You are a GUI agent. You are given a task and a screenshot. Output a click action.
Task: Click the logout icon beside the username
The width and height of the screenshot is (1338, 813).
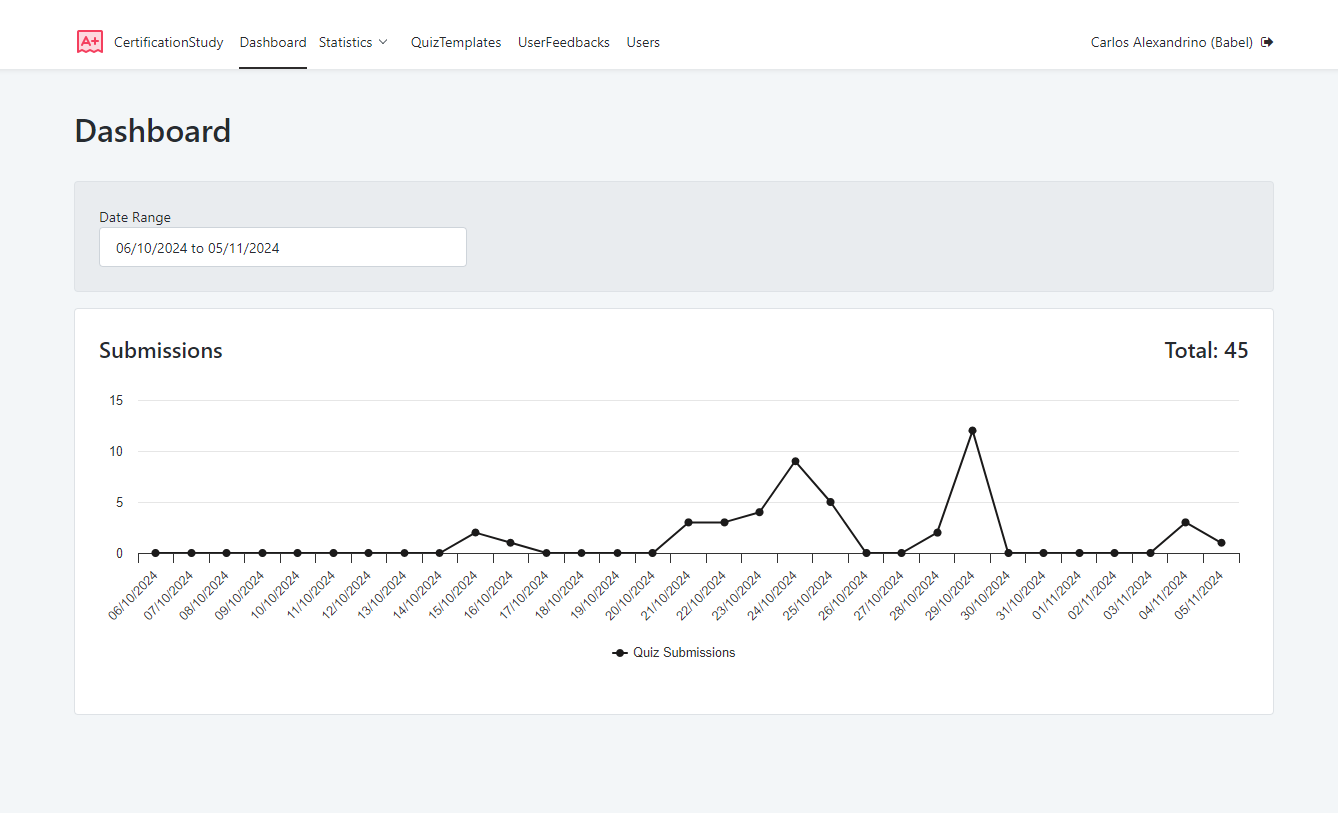(1267, 42)
